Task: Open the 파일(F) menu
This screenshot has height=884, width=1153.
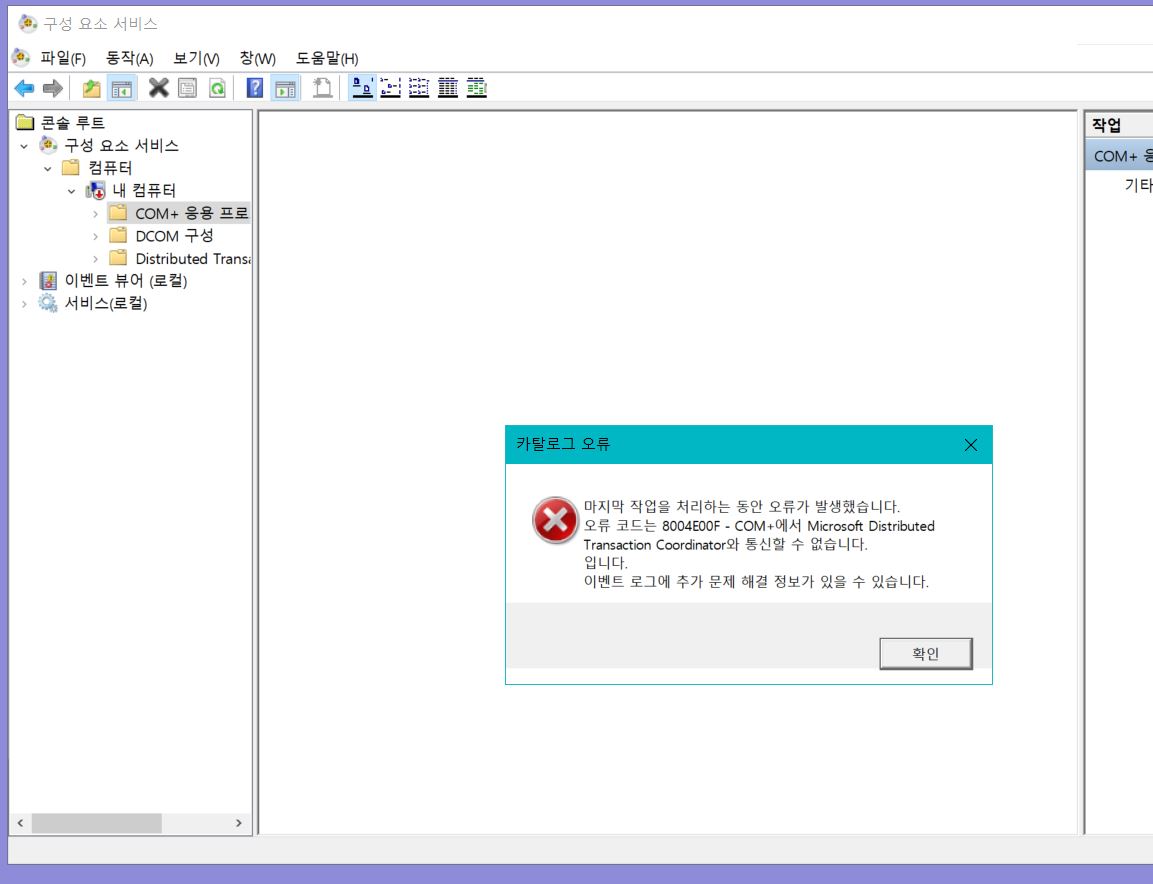Action: [x=63, y=58]
